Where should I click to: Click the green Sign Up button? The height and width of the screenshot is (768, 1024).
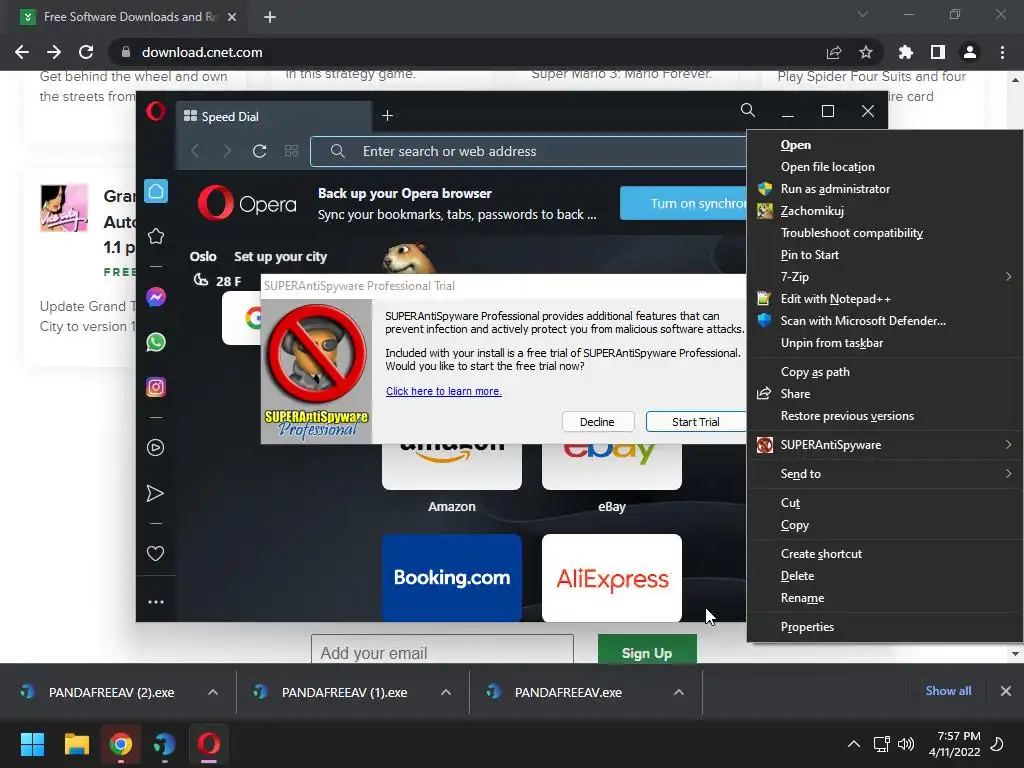[647, 650]
